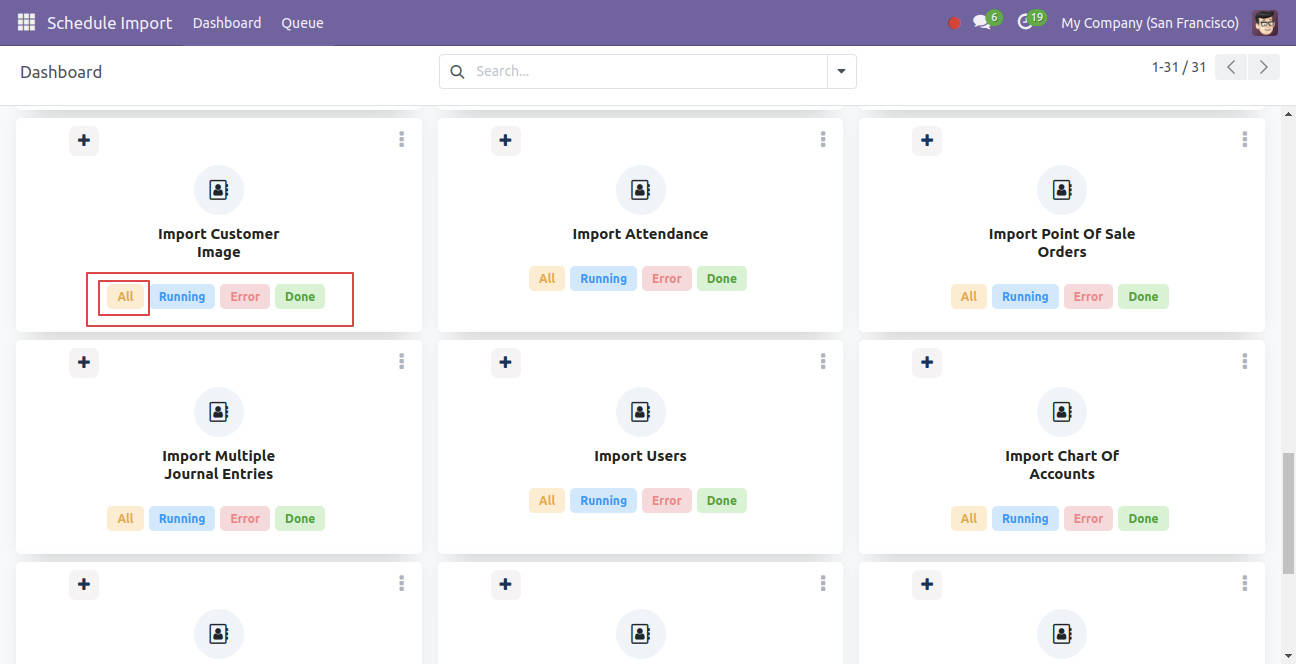The image size is (1296, 664).
Task: Open the Queue menu
Action: [302, 23]
